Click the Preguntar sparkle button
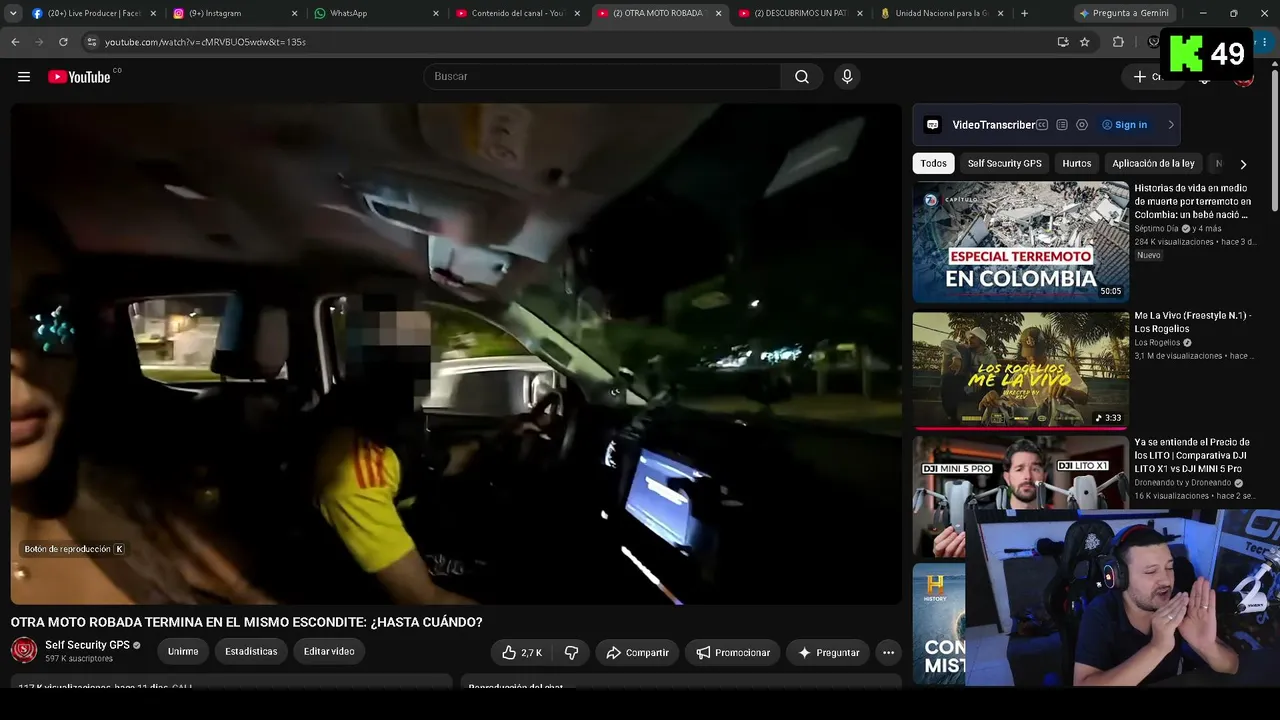 828,652
